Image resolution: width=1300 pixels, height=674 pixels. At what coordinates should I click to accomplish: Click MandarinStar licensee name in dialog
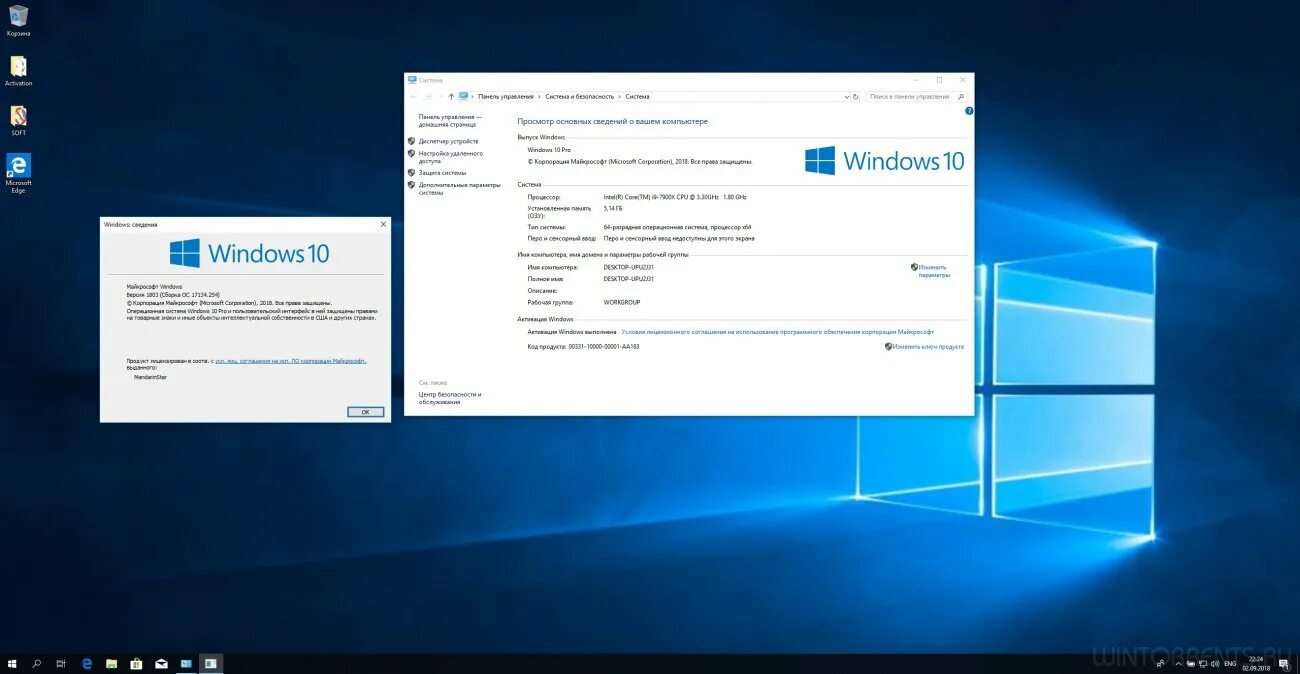(x=151, y=377)
